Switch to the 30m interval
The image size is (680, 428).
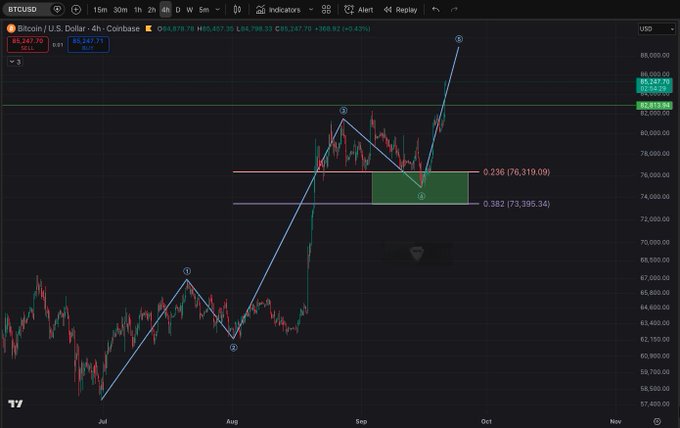pos(120,10)
